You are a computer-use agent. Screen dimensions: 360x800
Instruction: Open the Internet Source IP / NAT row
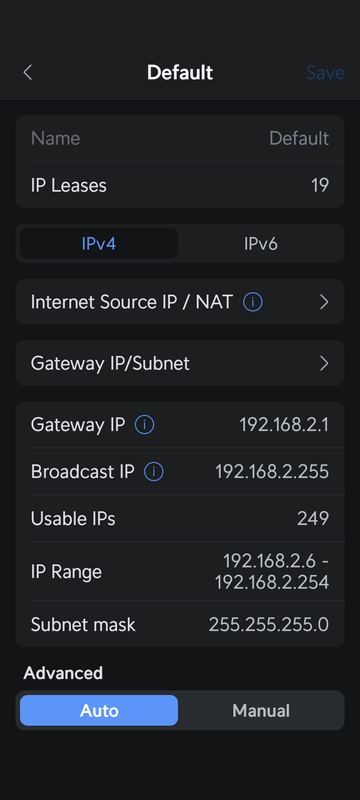(180, 302)
